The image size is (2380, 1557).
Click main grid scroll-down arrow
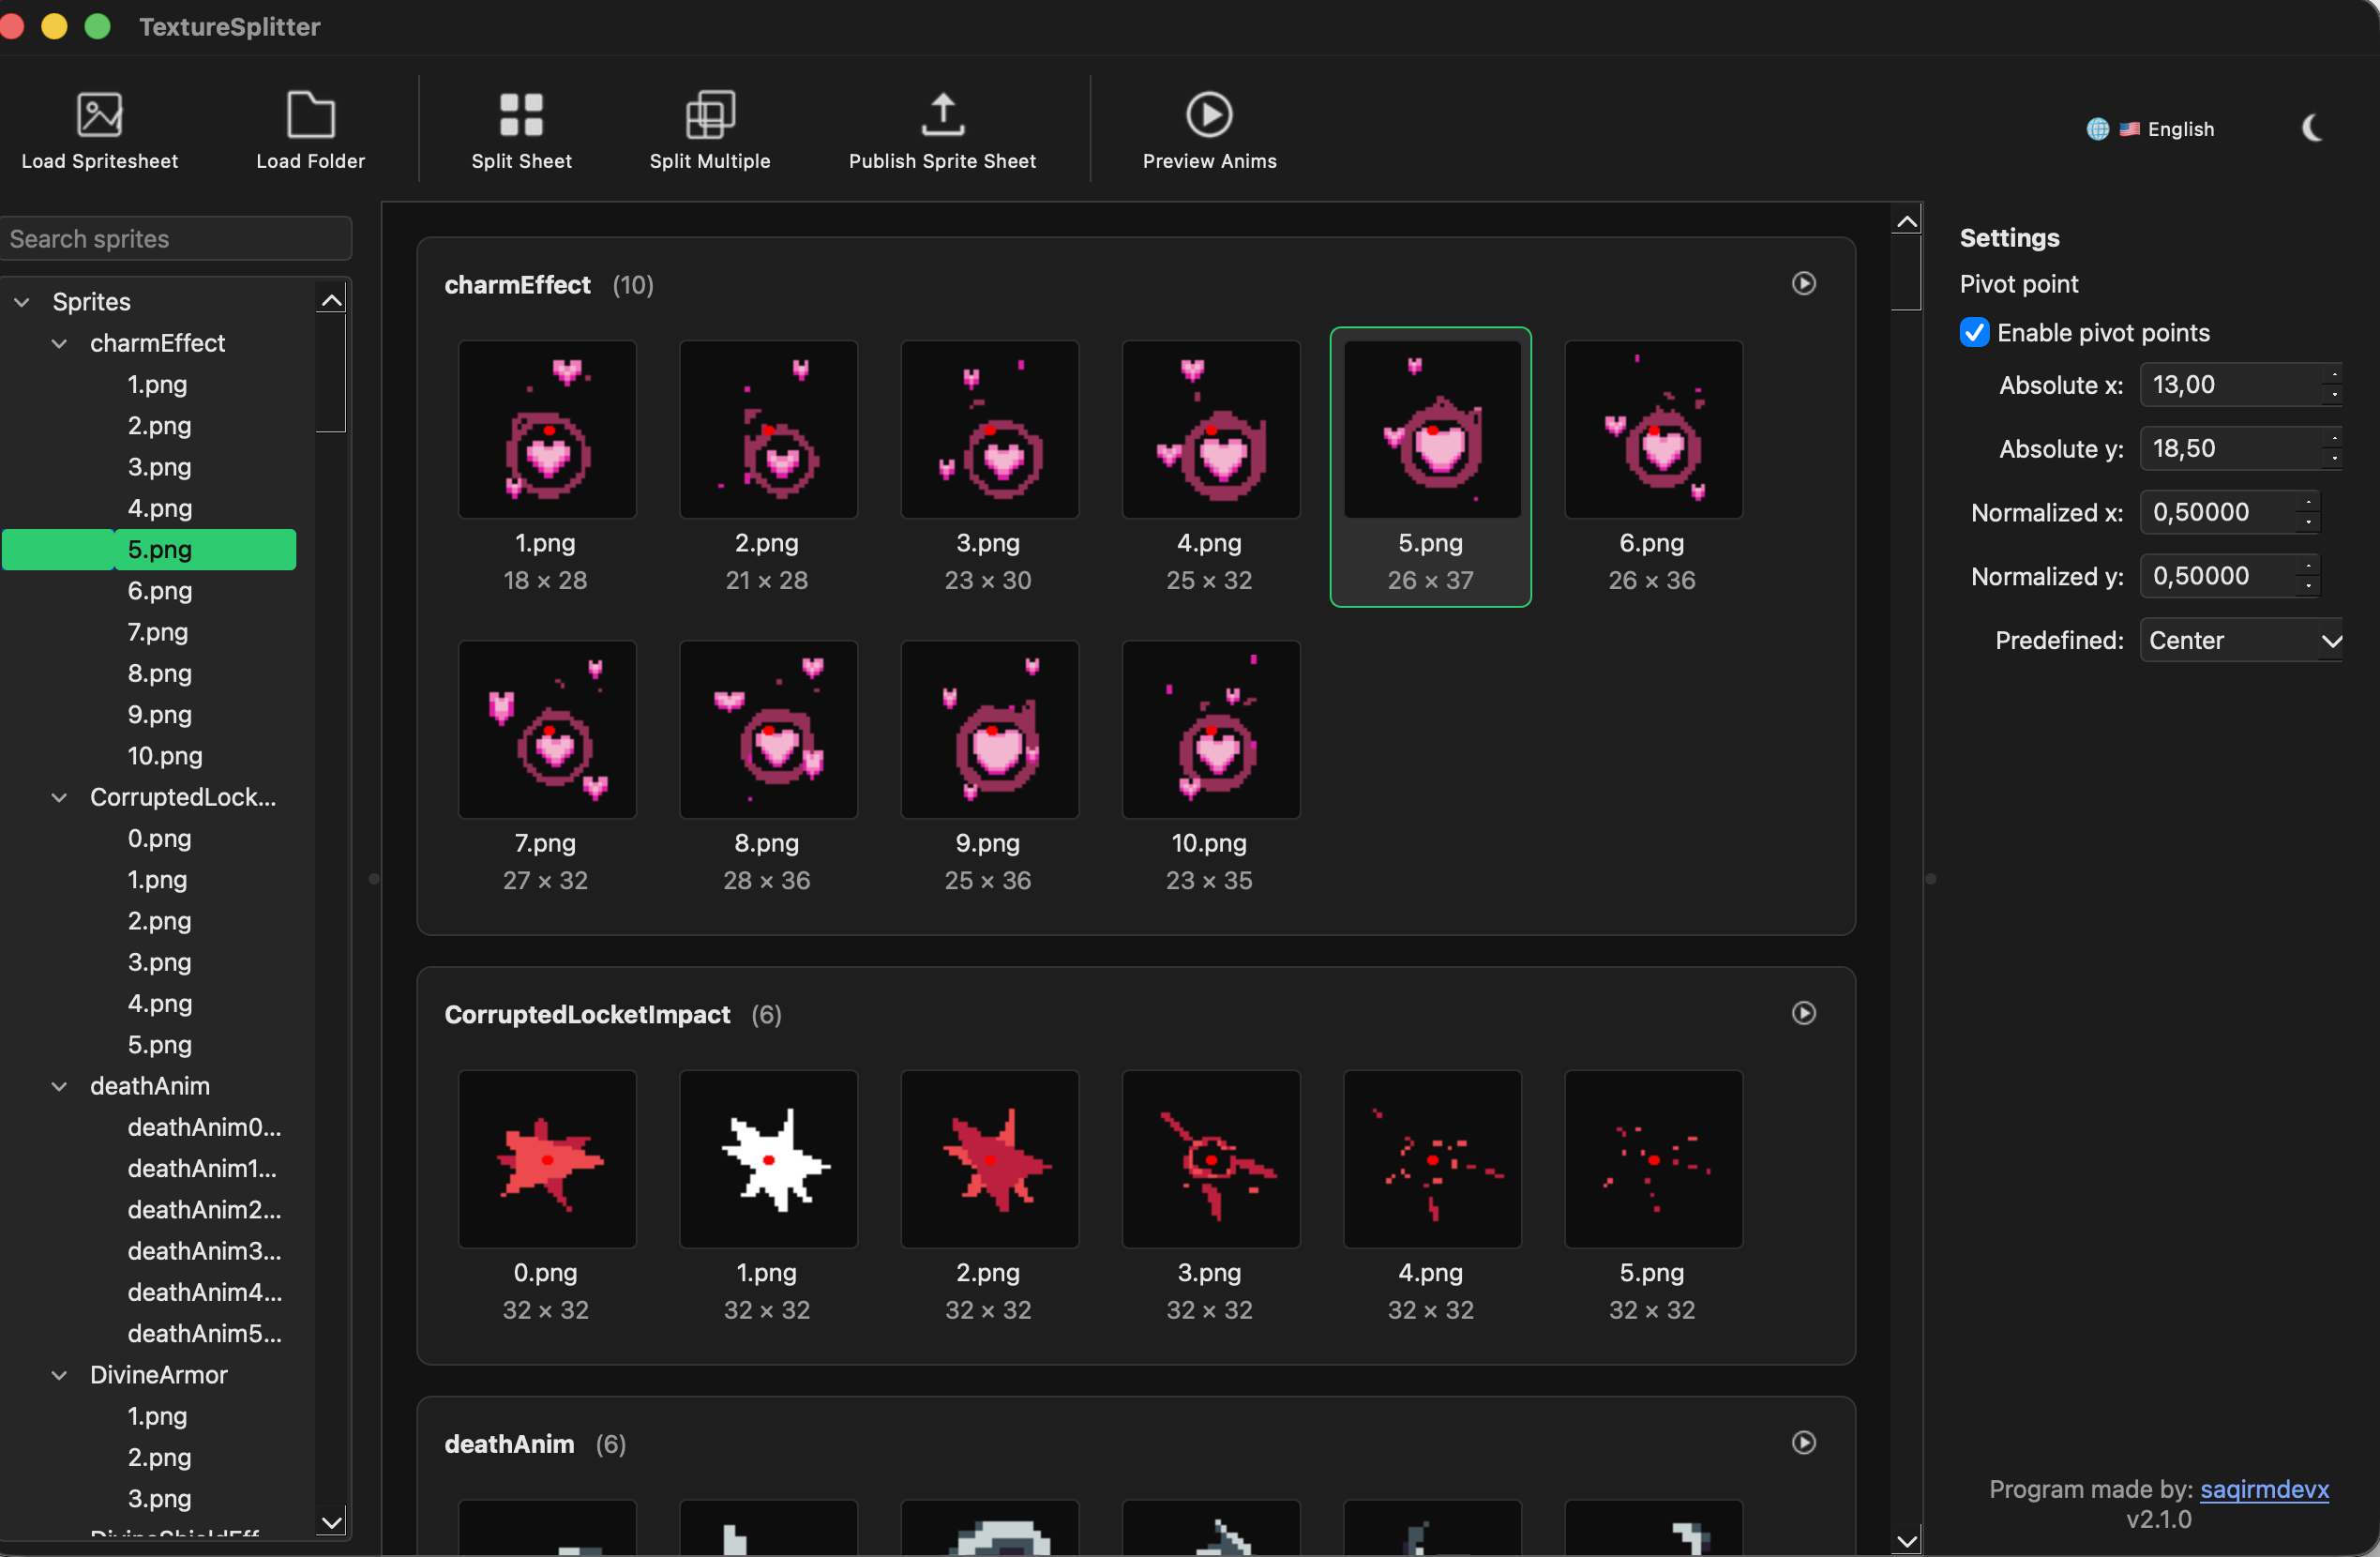[1907, 1541]
